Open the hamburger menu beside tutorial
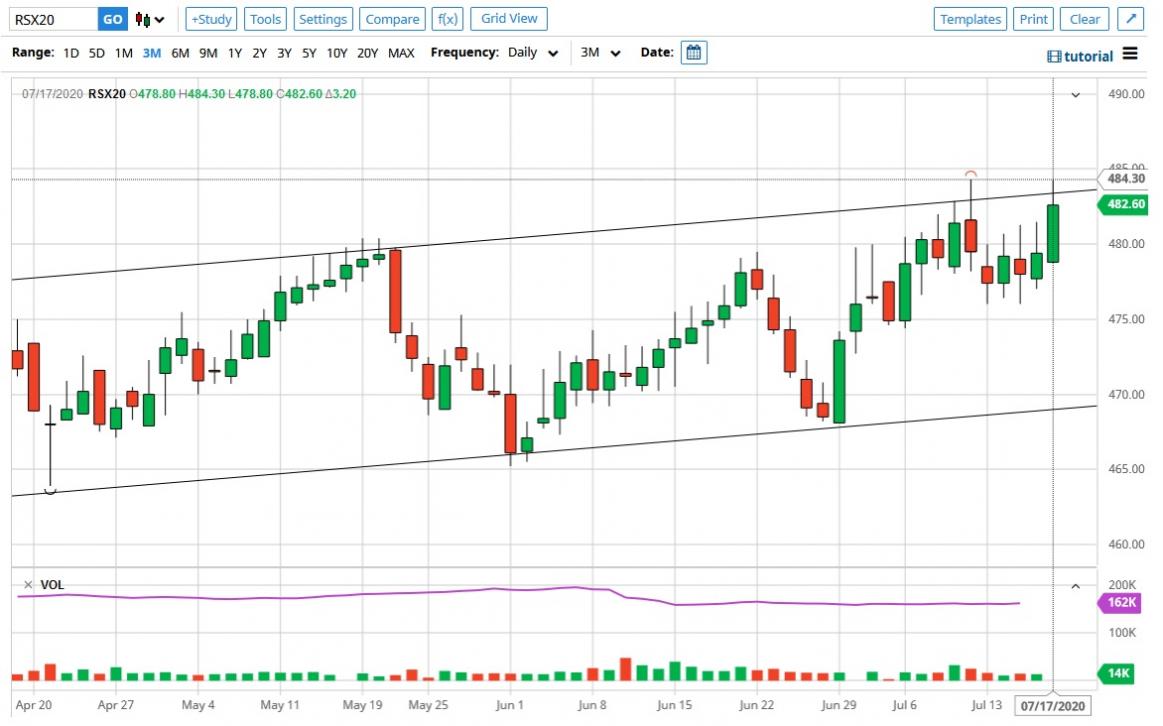 pos(1130,54)
